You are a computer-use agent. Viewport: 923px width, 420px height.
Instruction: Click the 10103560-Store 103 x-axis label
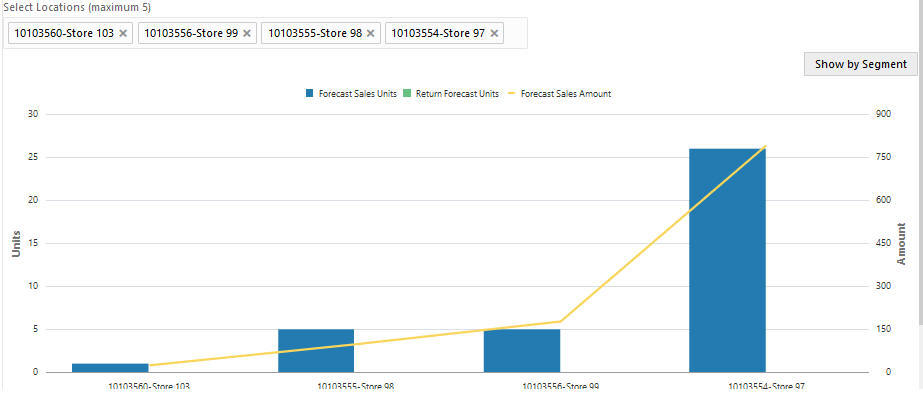pos(149,387)
